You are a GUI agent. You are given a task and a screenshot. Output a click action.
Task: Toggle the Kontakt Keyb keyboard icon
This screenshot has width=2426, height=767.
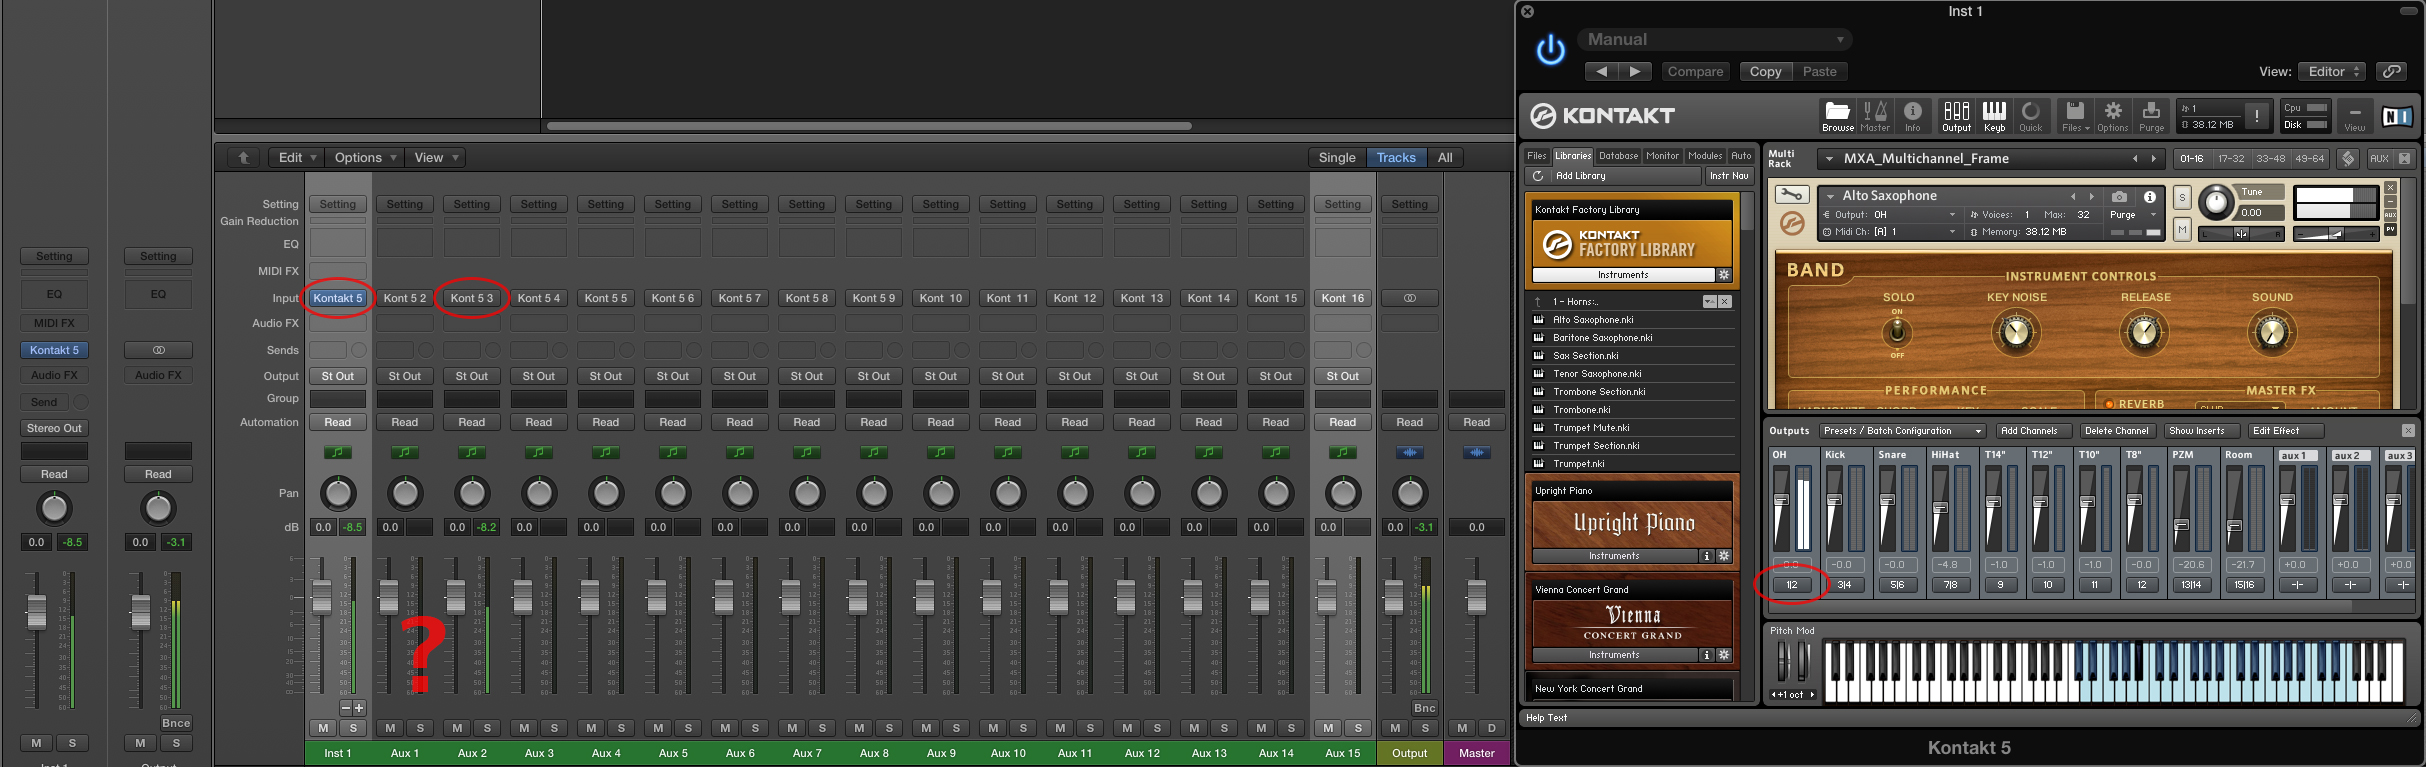click(x=1994, y=116)
